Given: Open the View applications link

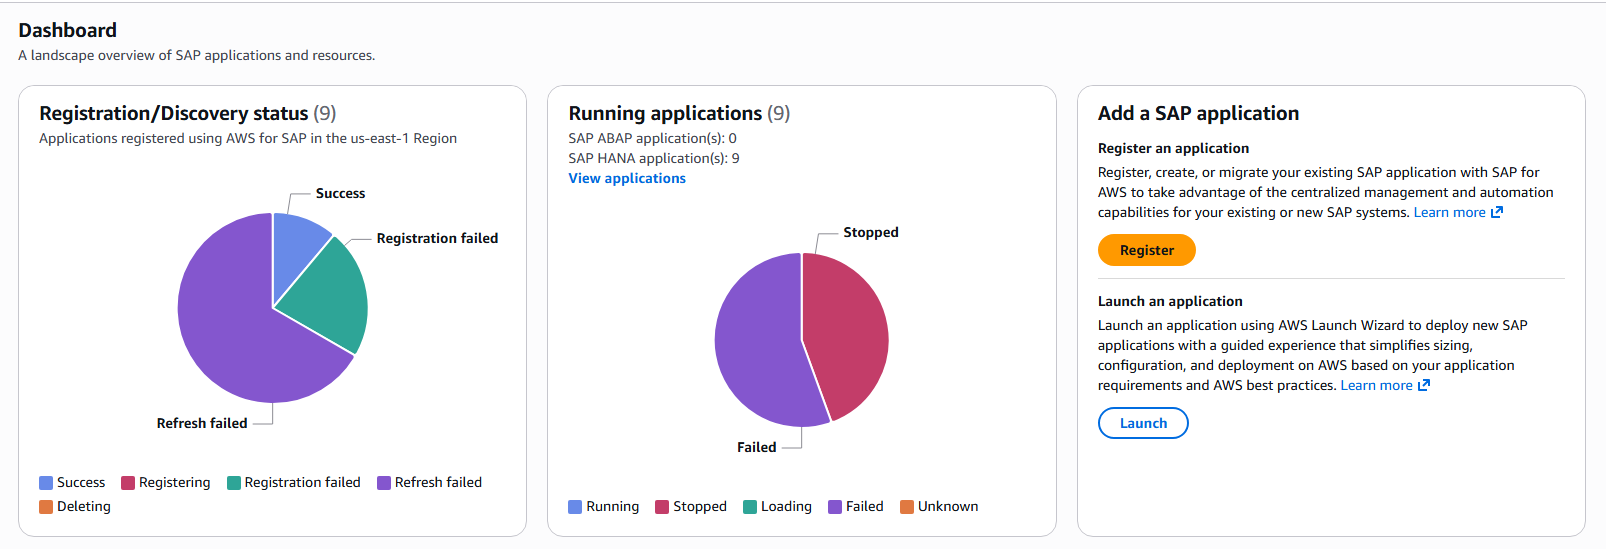Looking at the screenshot, I should point(627,178).
